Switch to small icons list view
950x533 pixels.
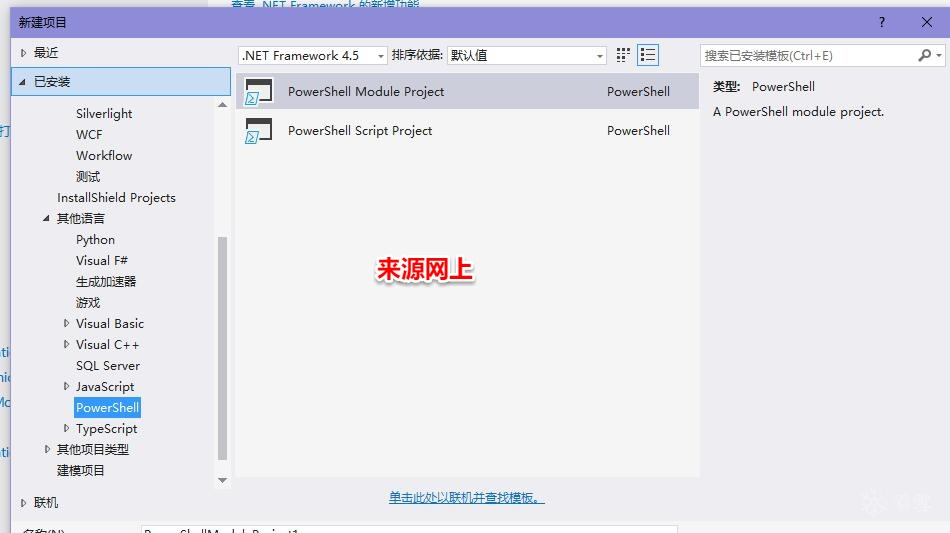point(648,55)
